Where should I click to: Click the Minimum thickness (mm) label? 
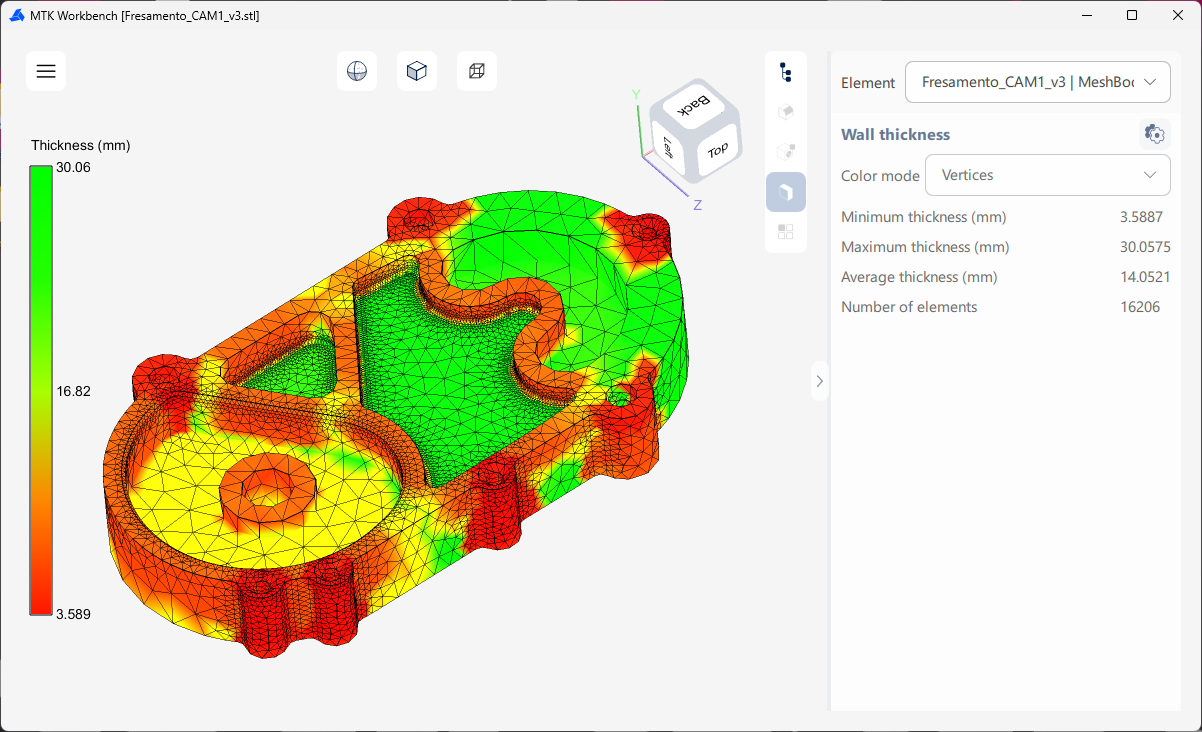(923, 217)
